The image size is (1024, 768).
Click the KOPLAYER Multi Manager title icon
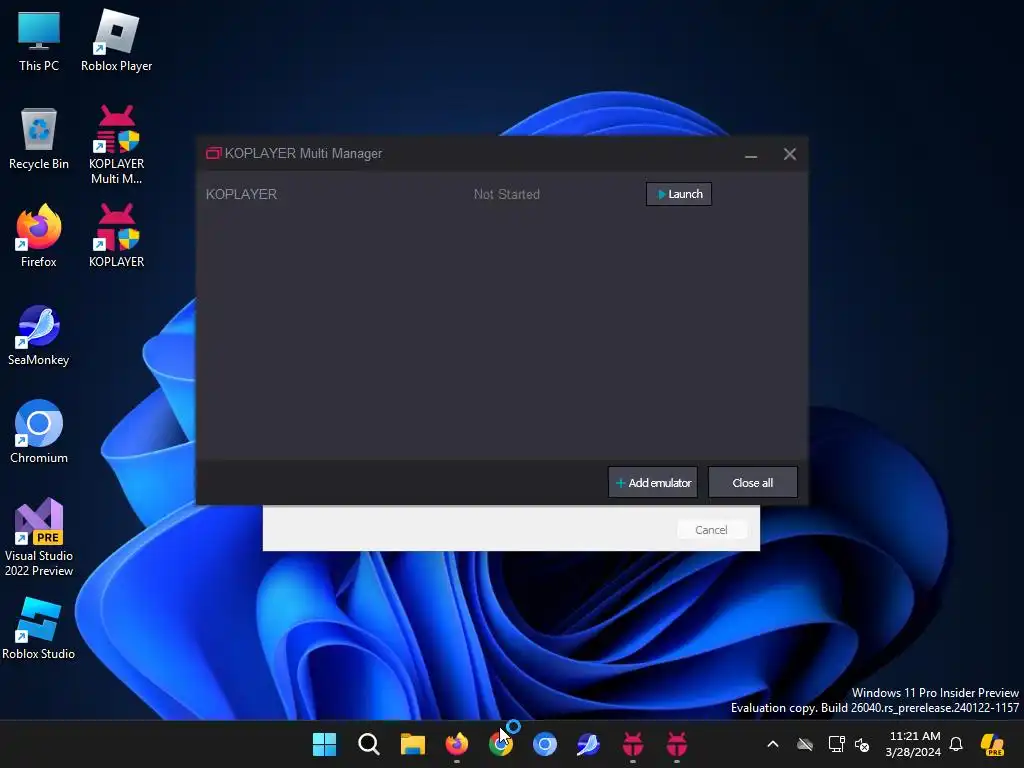pyautogui.click(x=214, y=153)
